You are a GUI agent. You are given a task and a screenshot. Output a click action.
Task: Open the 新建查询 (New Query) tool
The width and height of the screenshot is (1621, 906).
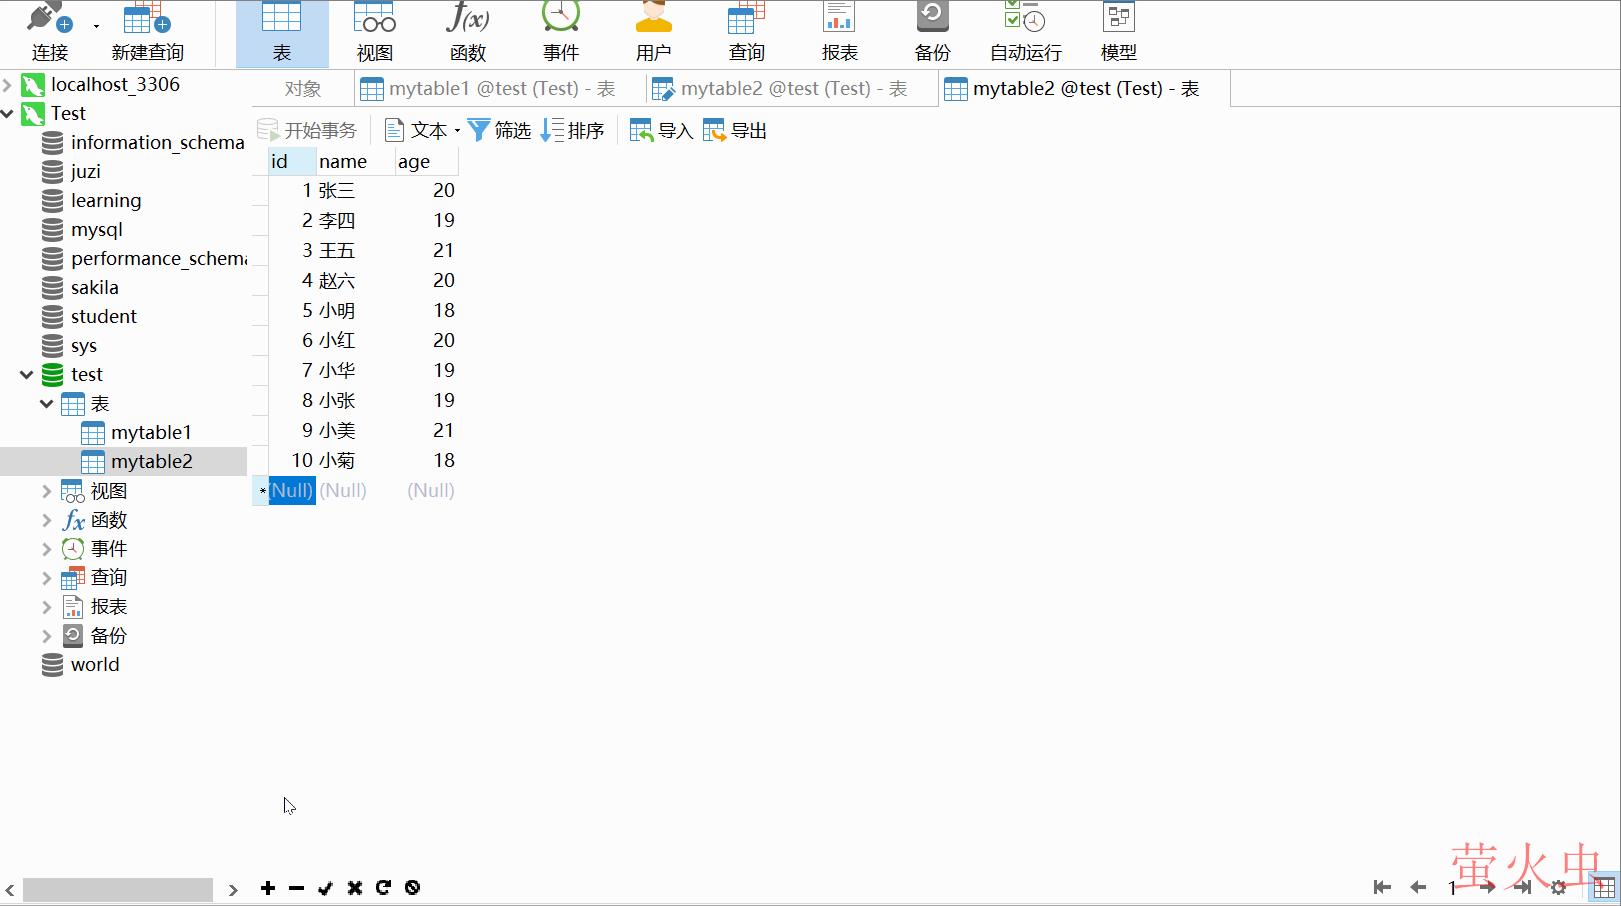tap(146, 30)
